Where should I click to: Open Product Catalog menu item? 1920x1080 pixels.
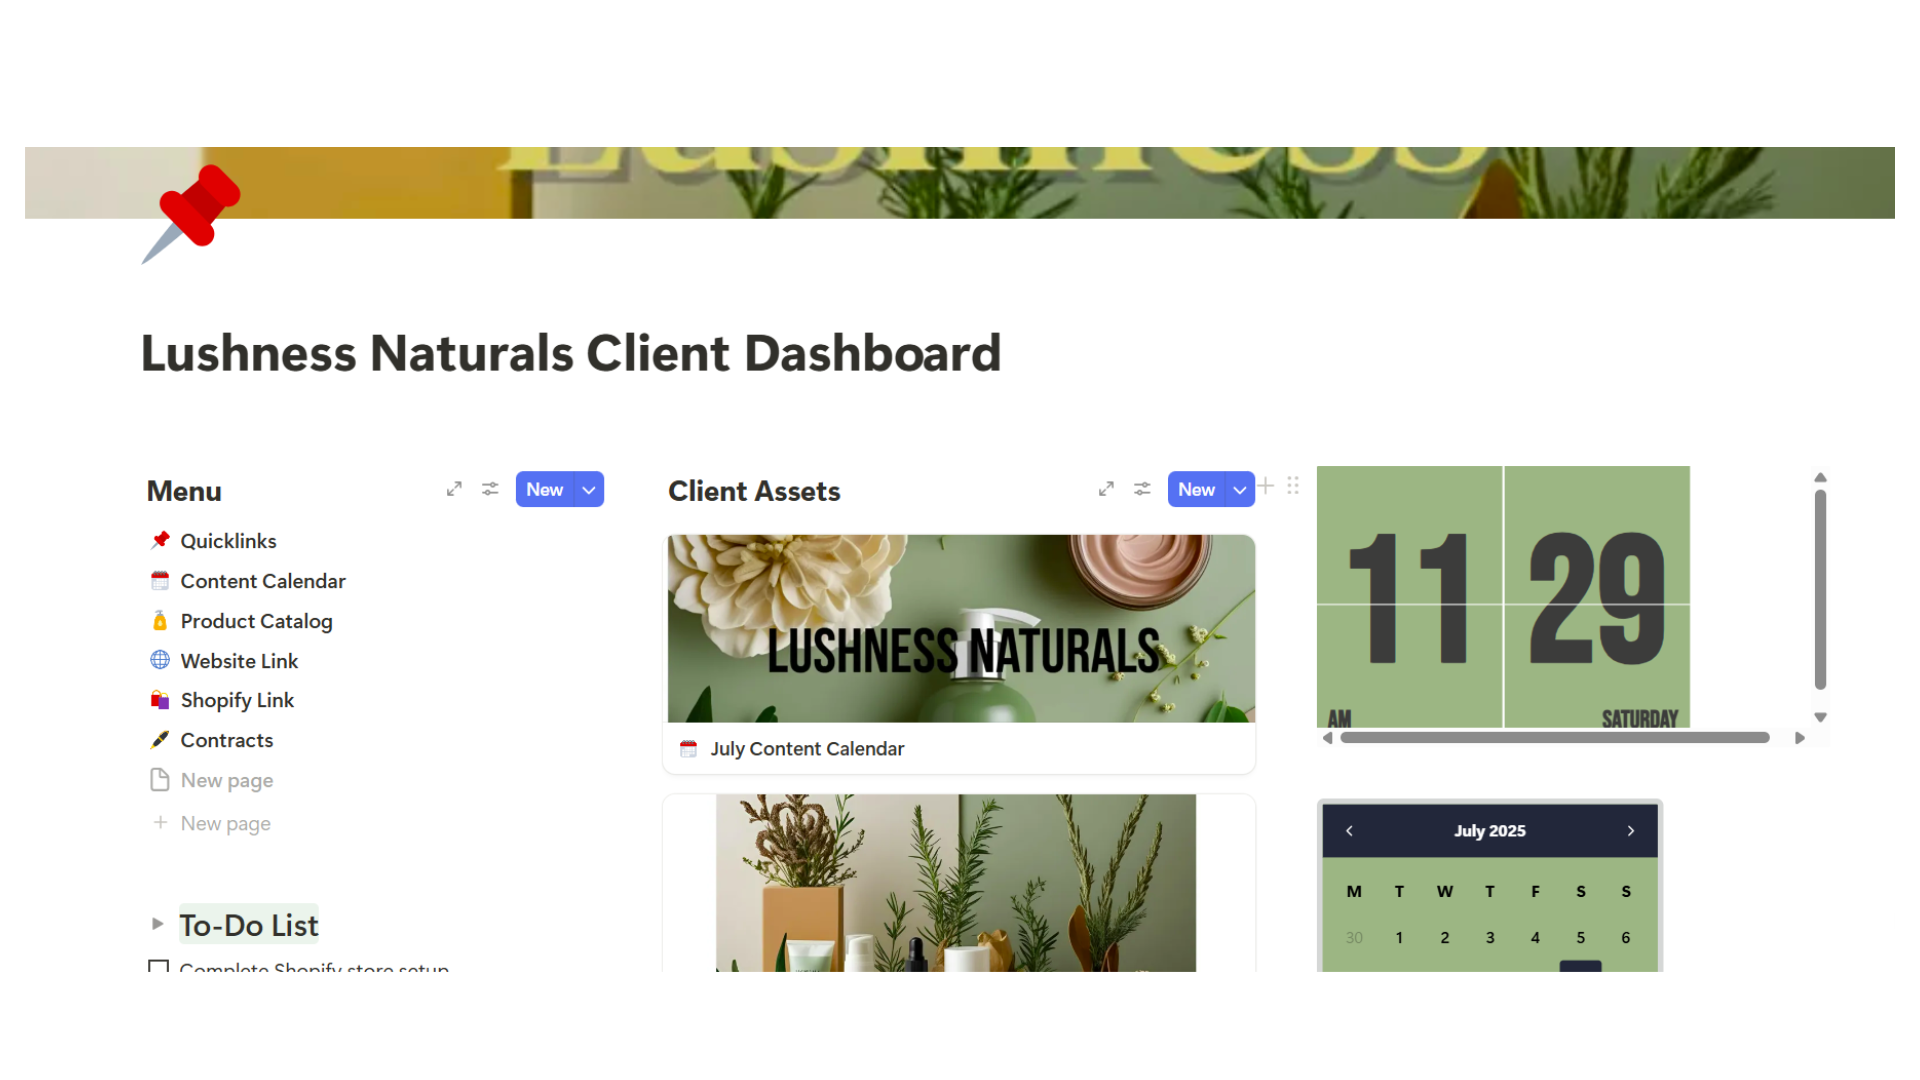pos(256,621)
